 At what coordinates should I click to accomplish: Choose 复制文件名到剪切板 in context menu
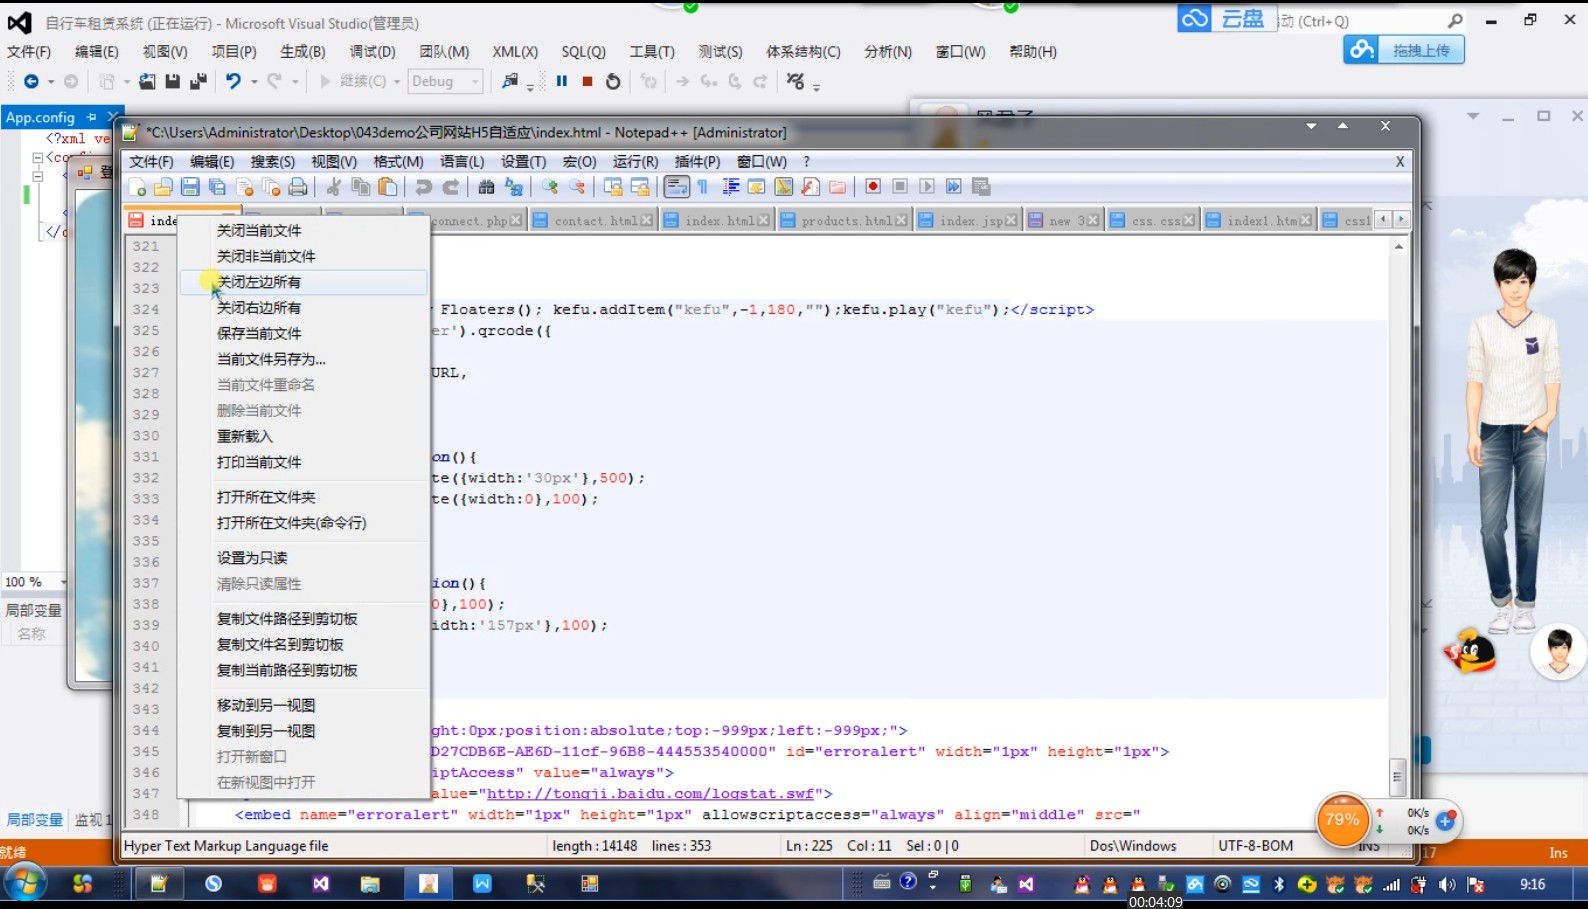click(x=303, y=645)
